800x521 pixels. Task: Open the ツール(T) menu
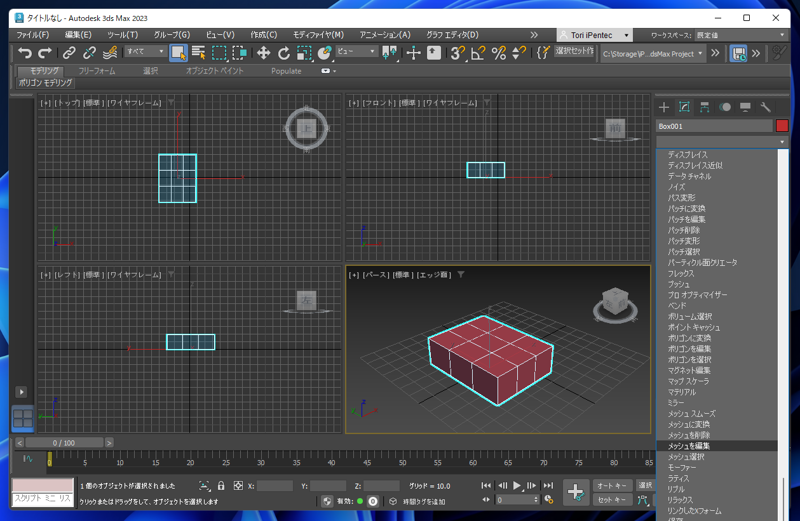point(122,35)
